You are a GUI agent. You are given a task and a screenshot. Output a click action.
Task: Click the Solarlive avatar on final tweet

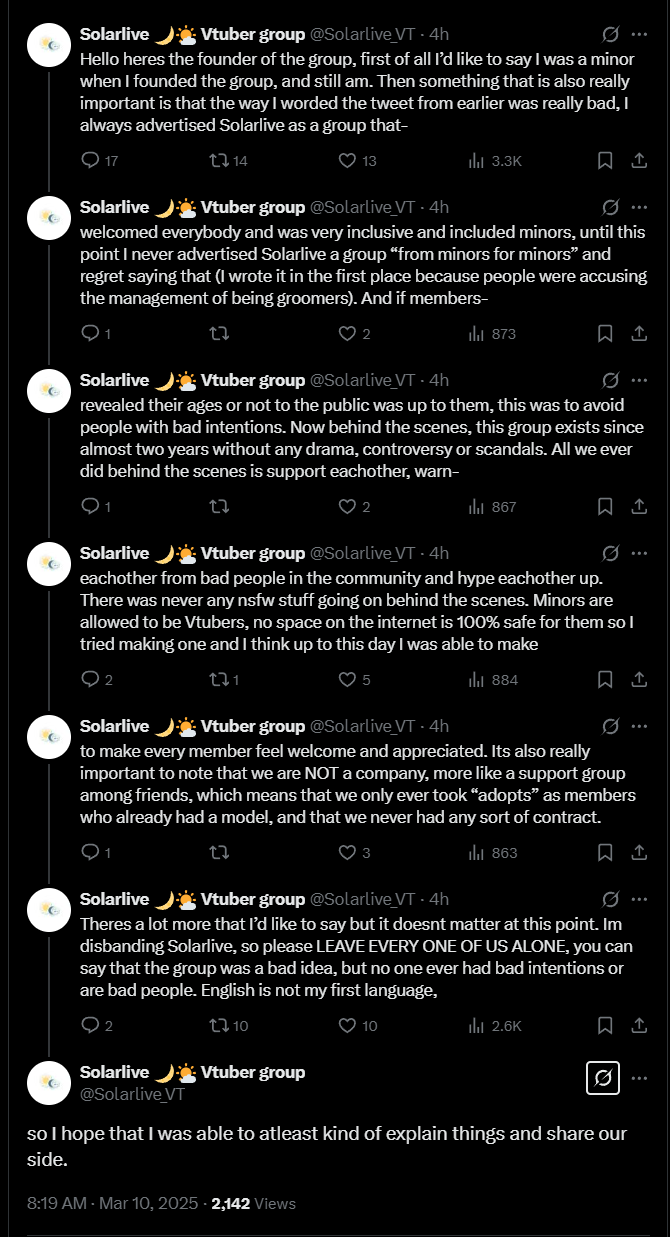[x=48, y=1082]
